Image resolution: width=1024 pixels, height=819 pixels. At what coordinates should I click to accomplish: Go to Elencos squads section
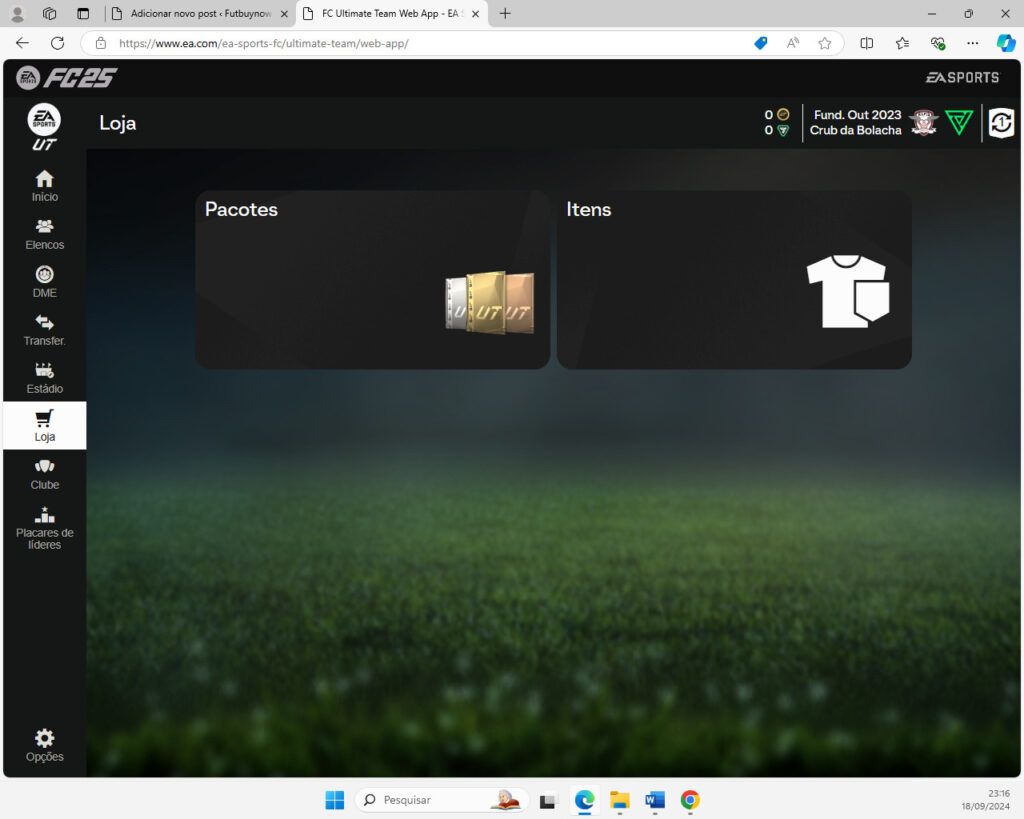[x=44, y=234]
